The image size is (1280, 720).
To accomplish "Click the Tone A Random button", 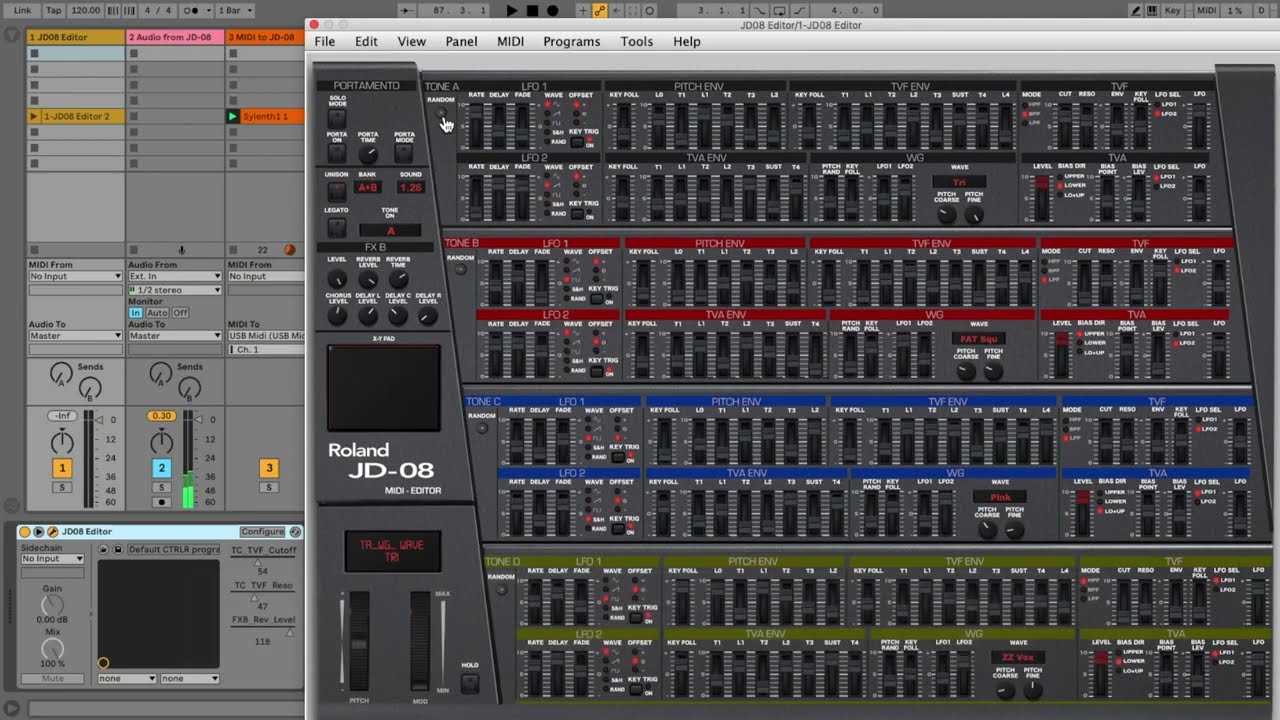I will (441, 114).
